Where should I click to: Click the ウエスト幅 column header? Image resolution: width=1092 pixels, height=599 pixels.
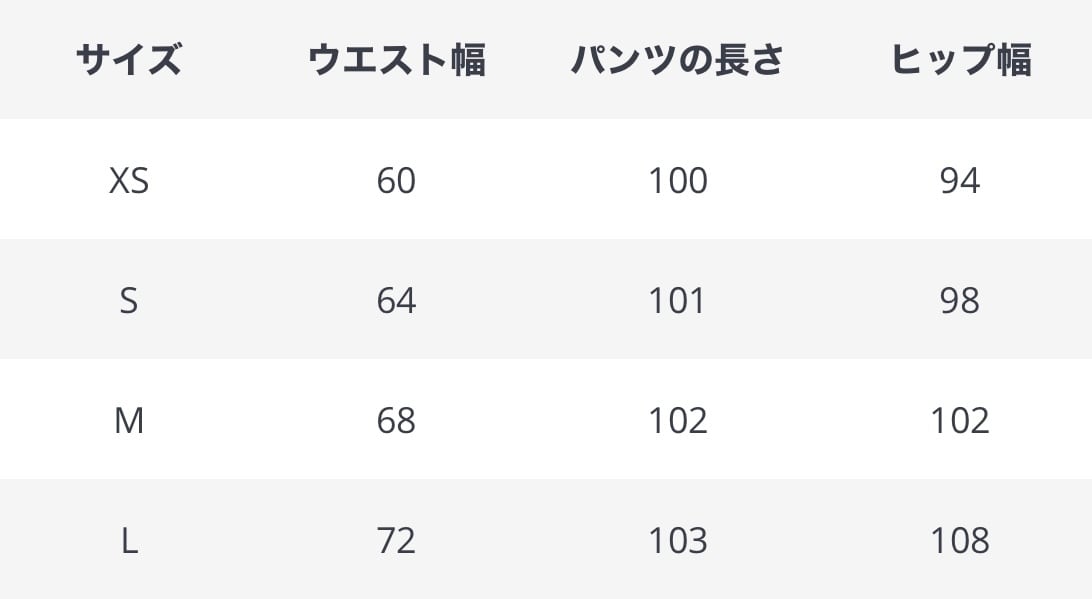(396, 60)
